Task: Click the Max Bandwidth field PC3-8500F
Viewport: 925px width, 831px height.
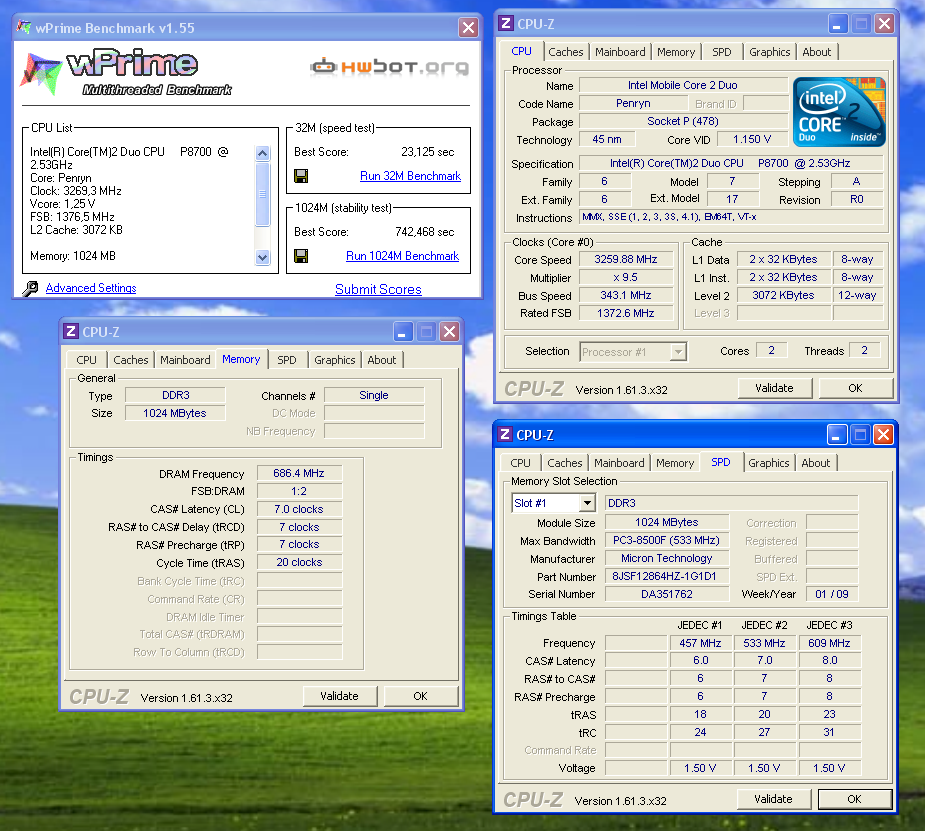Action: click(x=667, y=540)
